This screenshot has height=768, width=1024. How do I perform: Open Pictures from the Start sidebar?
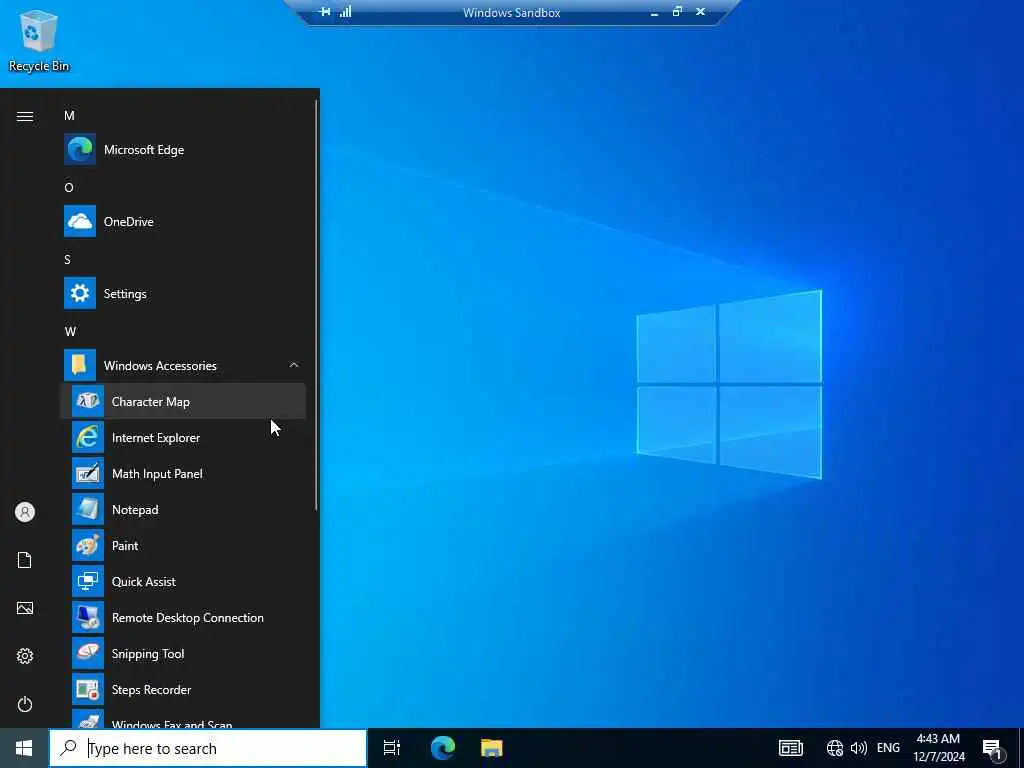[x=25, y=608]
